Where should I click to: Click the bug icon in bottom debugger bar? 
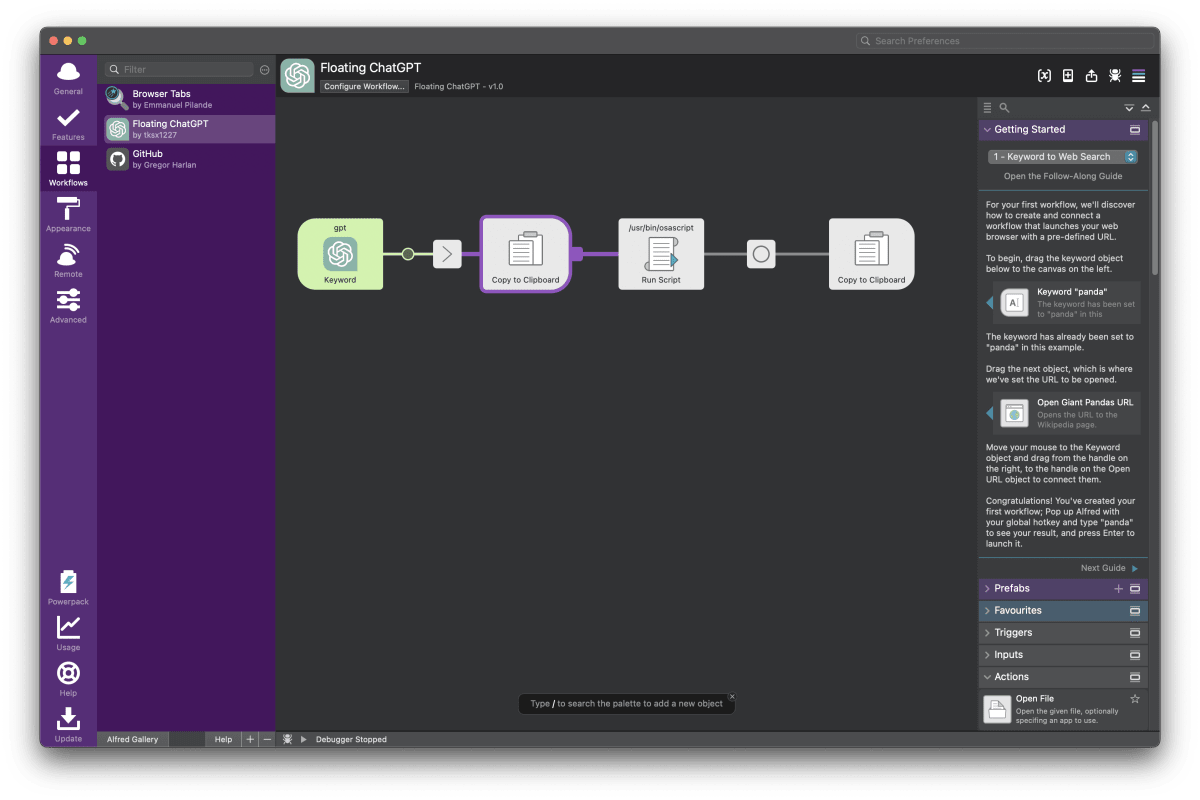287,739
